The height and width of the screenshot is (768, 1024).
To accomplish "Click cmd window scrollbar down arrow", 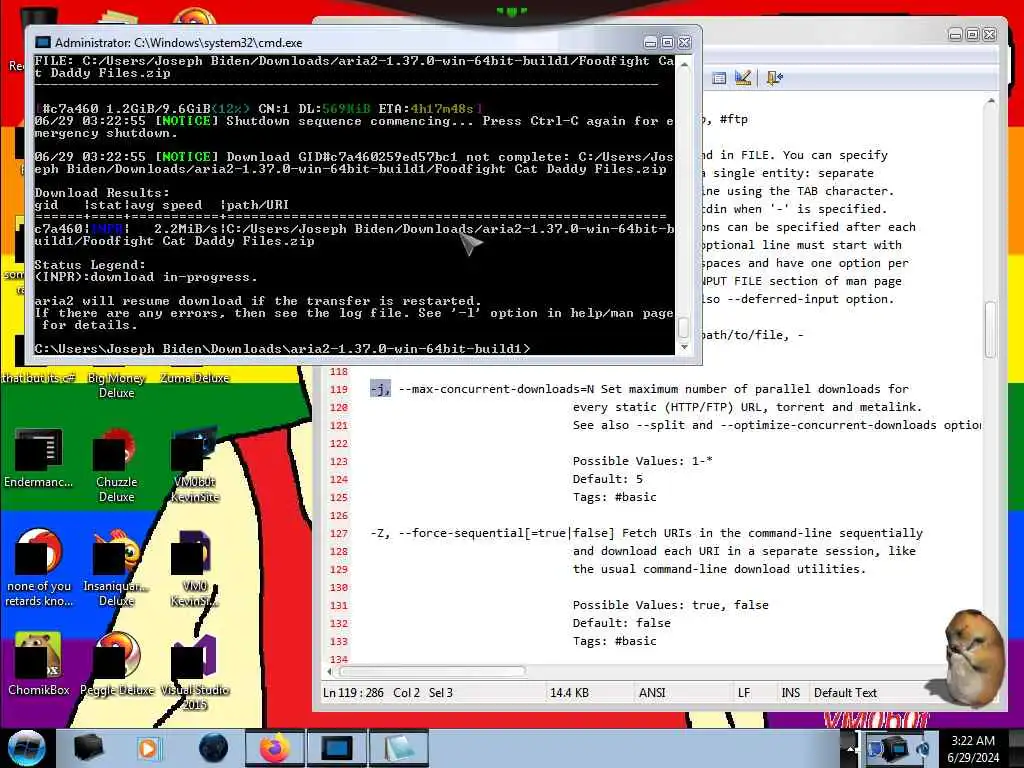I will (684, 347).
